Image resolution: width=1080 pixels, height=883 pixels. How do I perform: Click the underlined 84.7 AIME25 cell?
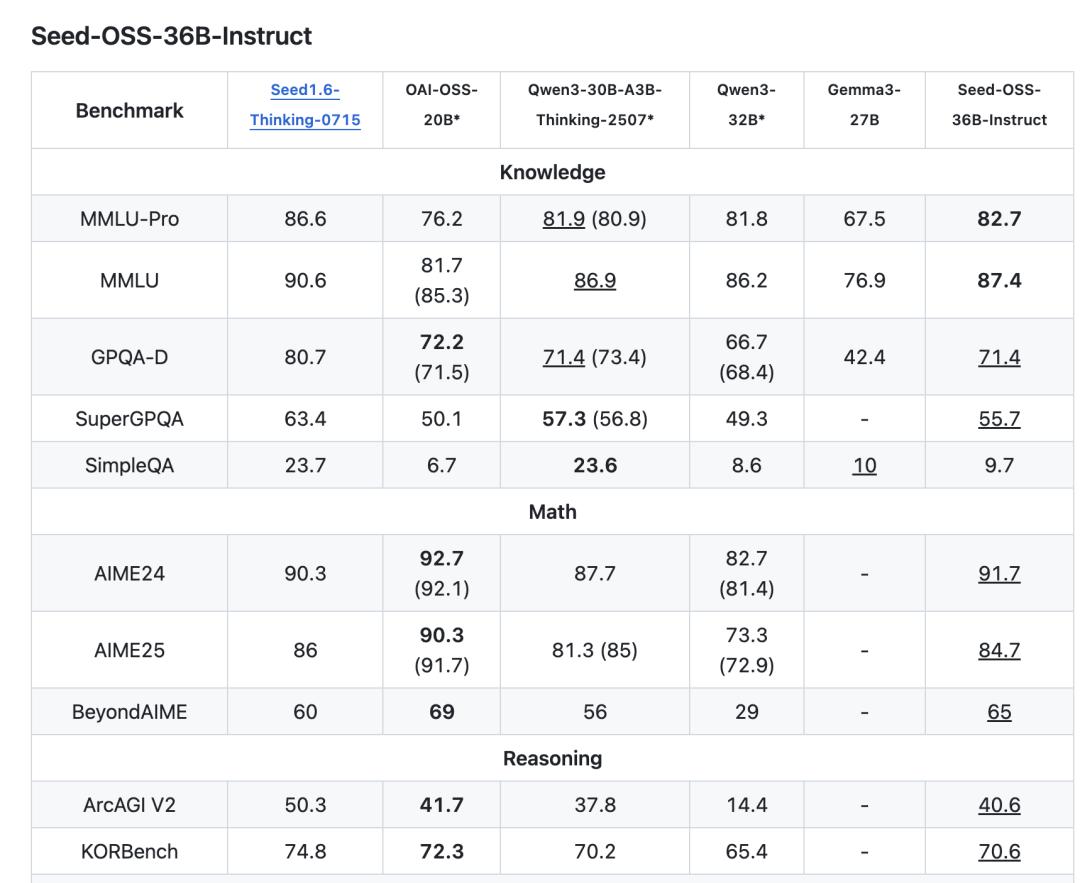tap(999, 650)
